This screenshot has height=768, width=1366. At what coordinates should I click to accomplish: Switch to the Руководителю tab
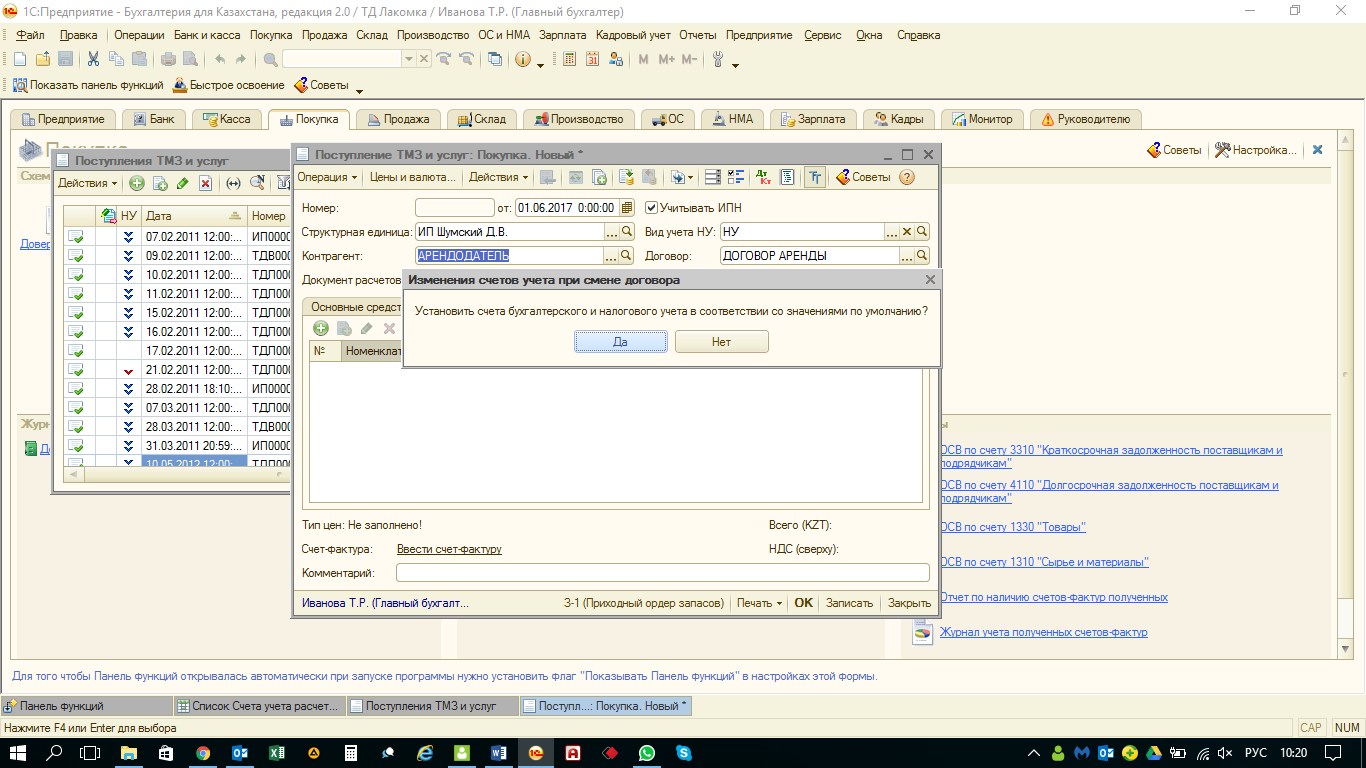[x=1086, y=119]
